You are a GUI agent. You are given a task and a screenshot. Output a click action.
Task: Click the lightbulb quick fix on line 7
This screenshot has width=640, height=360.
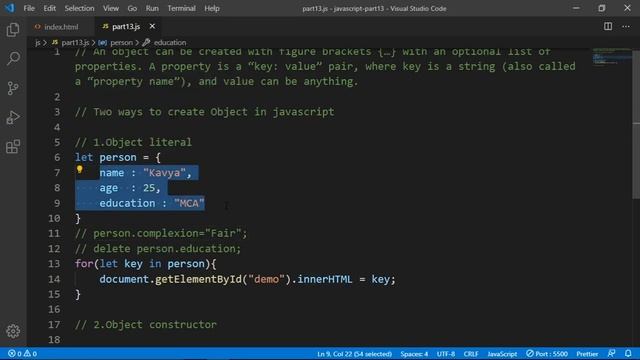(x=80, y=169)
